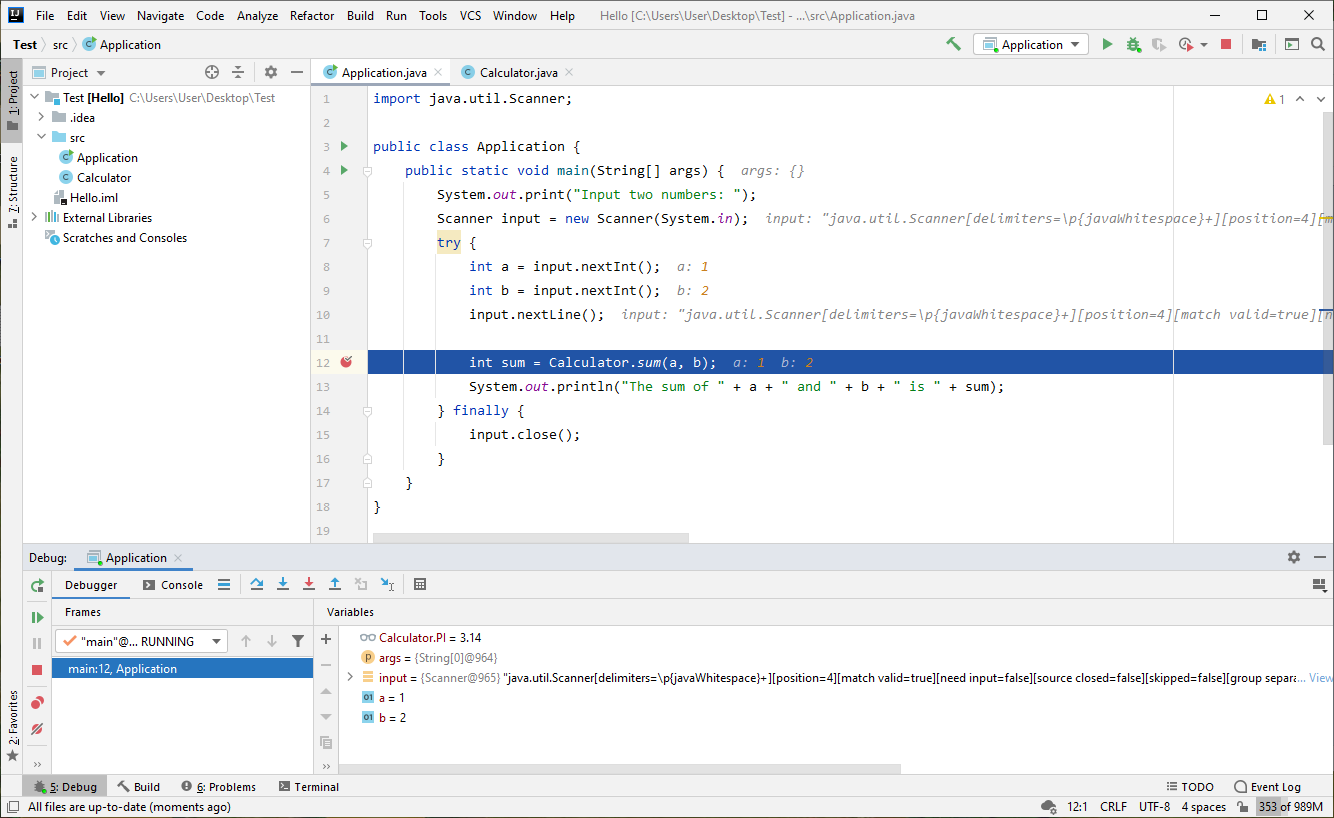The width and height of the screenshot is (1334, 818).
Task: Open the Evaluate Expression calculator icon
Action: (420, 584)
